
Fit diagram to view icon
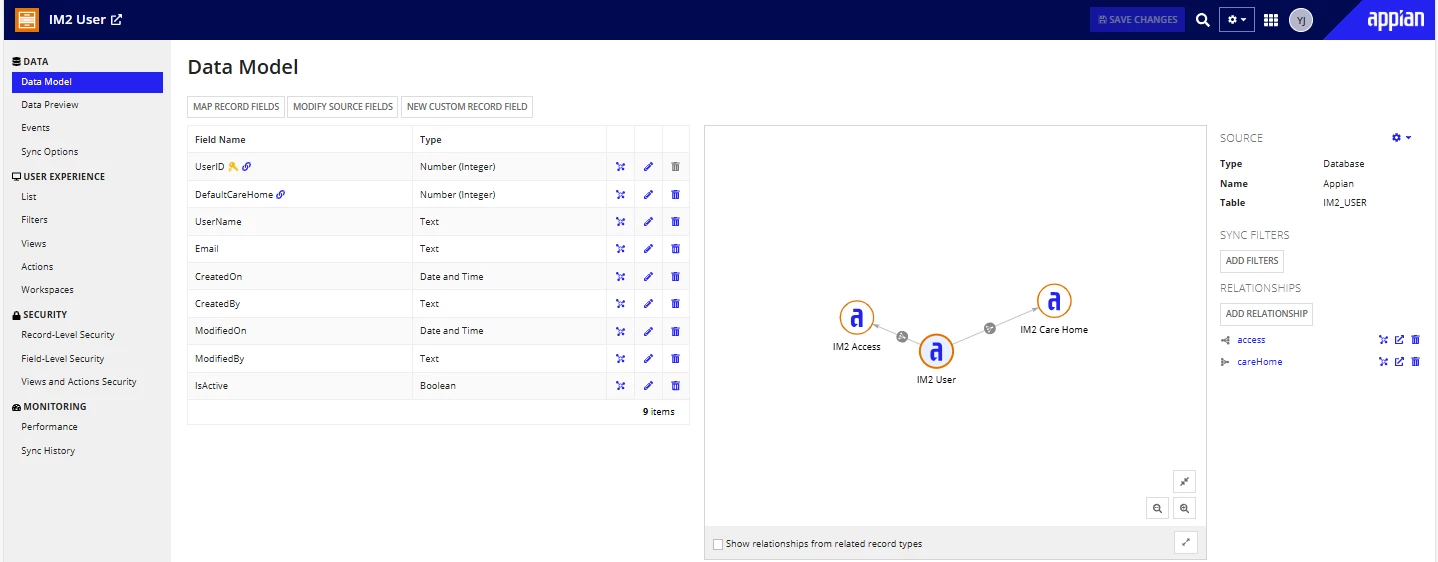(x=1184, y=481)
